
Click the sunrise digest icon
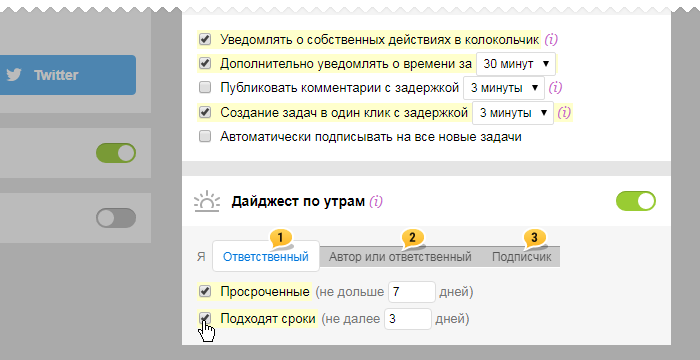tap(207, 201)
